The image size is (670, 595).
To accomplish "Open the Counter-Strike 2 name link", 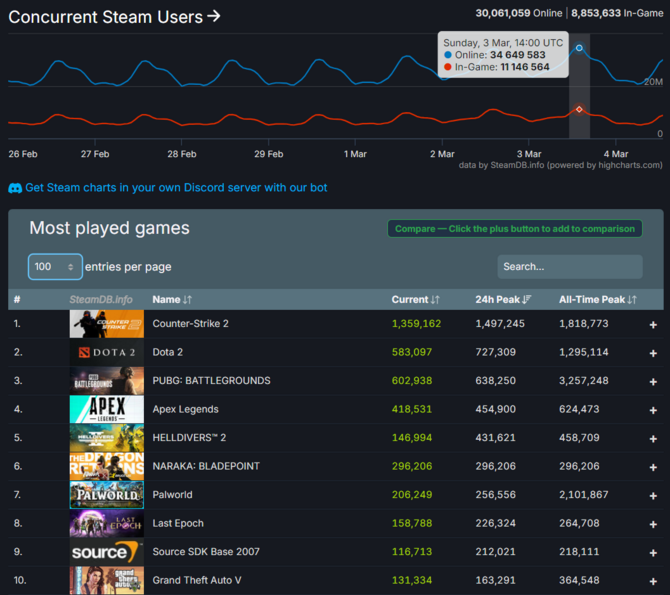I will 191,324.
